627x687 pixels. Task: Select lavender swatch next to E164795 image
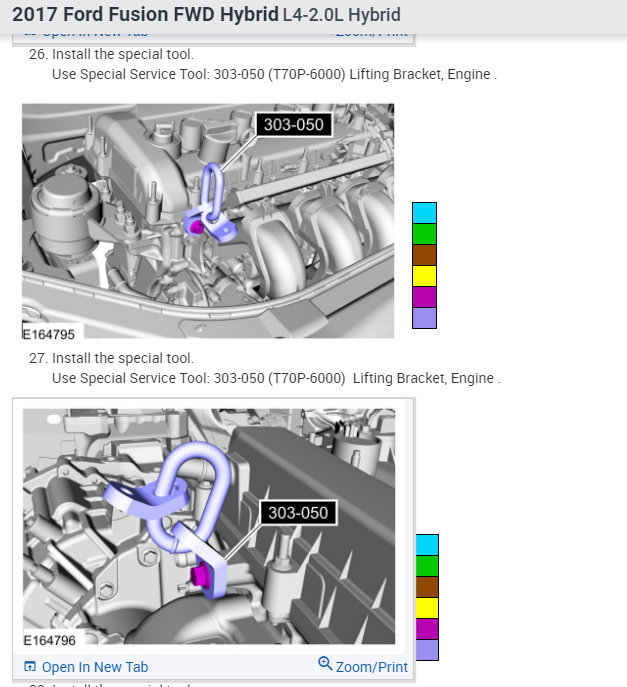pos(424,318)
